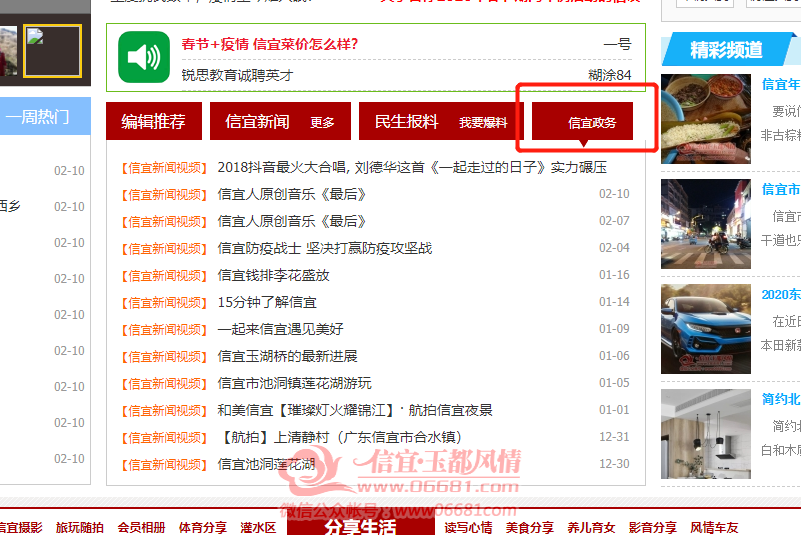Click 【信宜新闻视频】 tag on 信宜钱排李花盛放 row
The width and height of the screenshot is (801, 535).
click(x=164, y=276)
